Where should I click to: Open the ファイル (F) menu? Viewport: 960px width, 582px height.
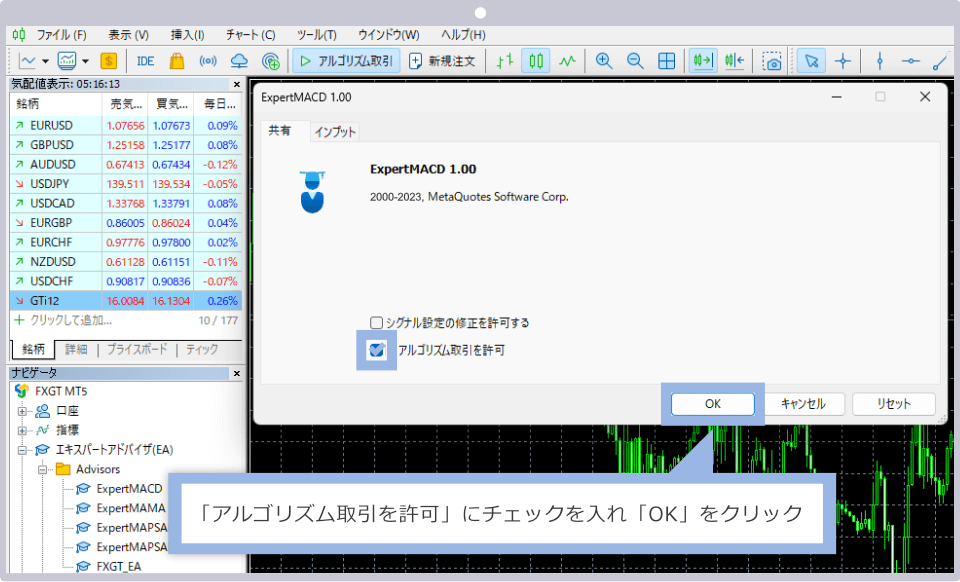click(61, 35)
